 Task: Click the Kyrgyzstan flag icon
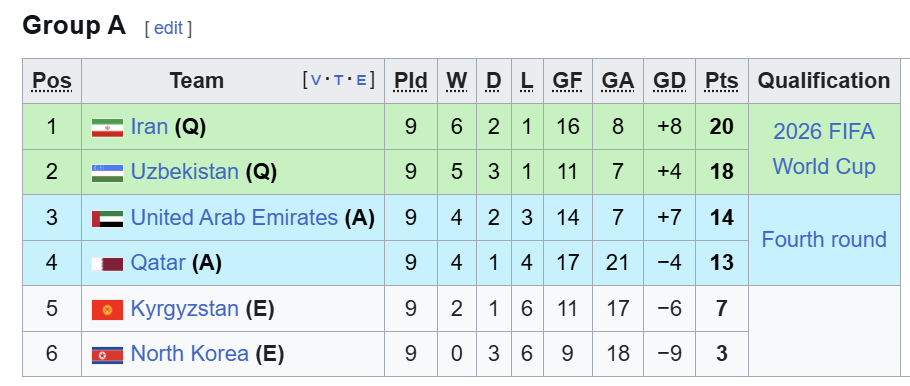[107, 309]
